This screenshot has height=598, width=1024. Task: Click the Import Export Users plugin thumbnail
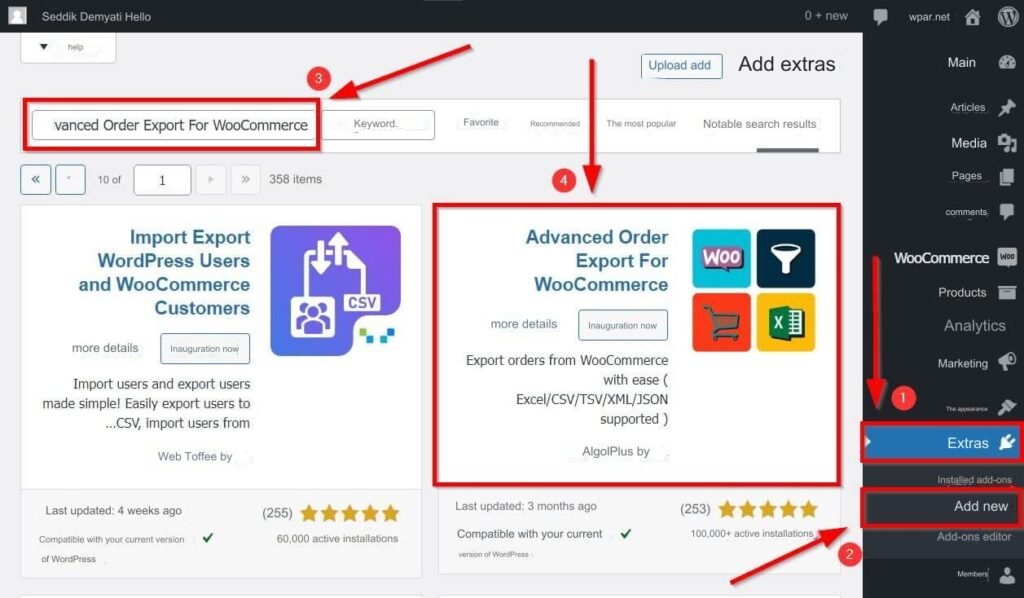click(x=336, y=291)
